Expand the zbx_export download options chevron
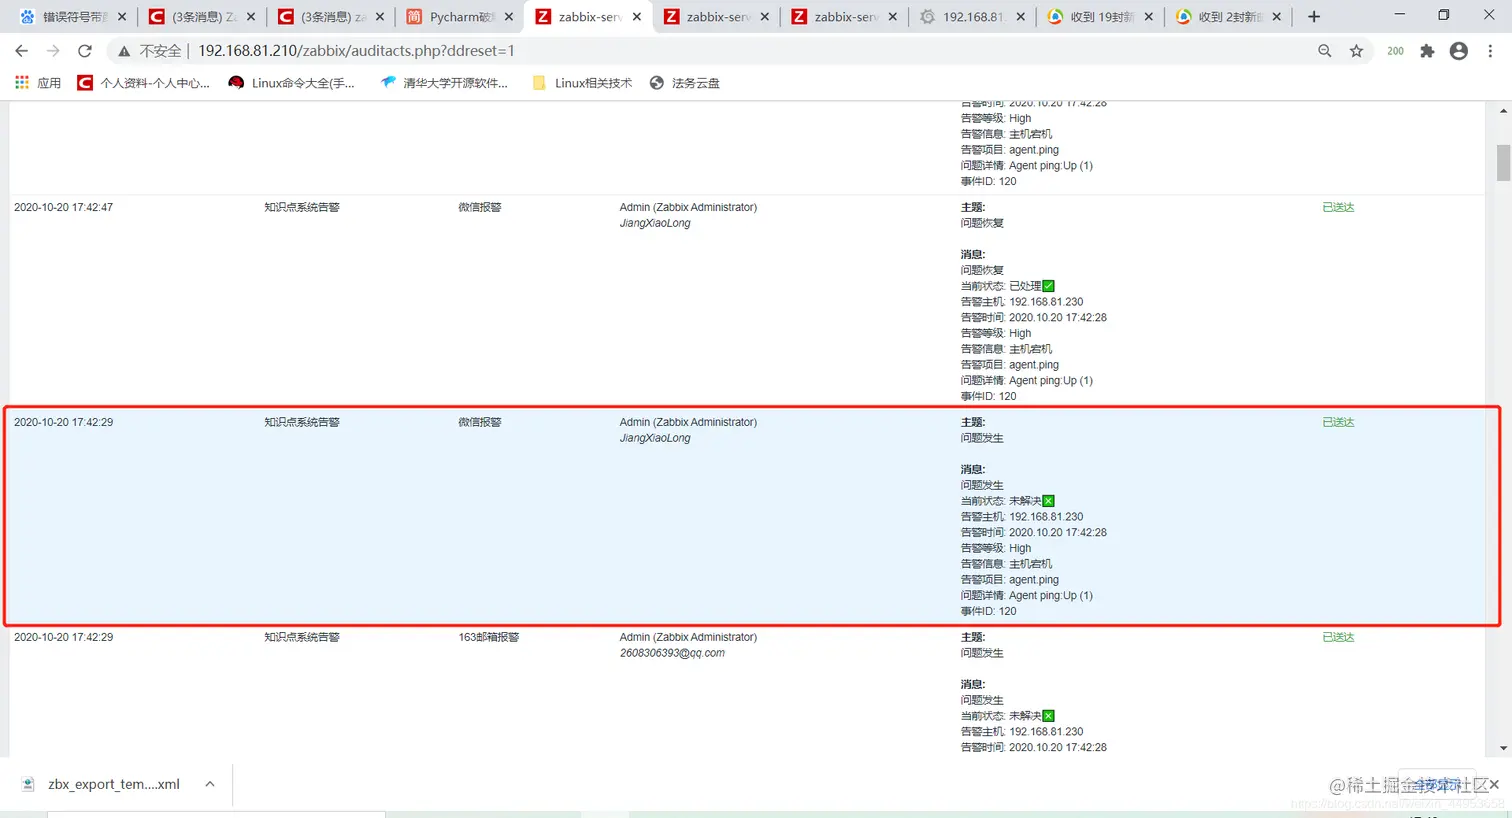 pos(210,784)
